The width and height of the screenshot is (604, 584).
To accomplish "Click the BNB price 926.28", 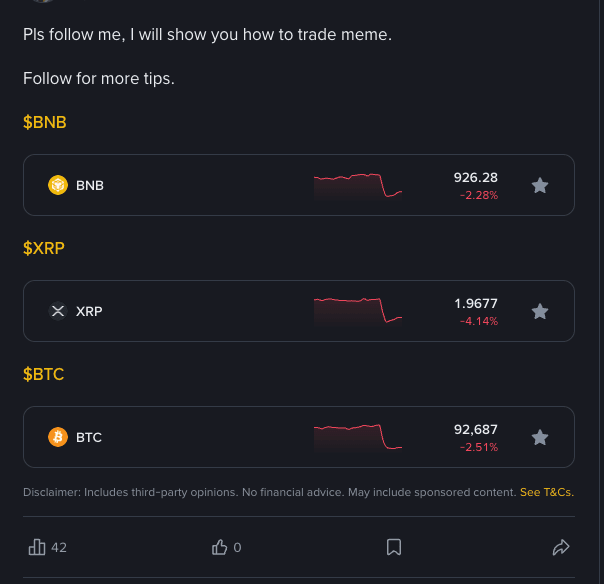I will [475, 178].
